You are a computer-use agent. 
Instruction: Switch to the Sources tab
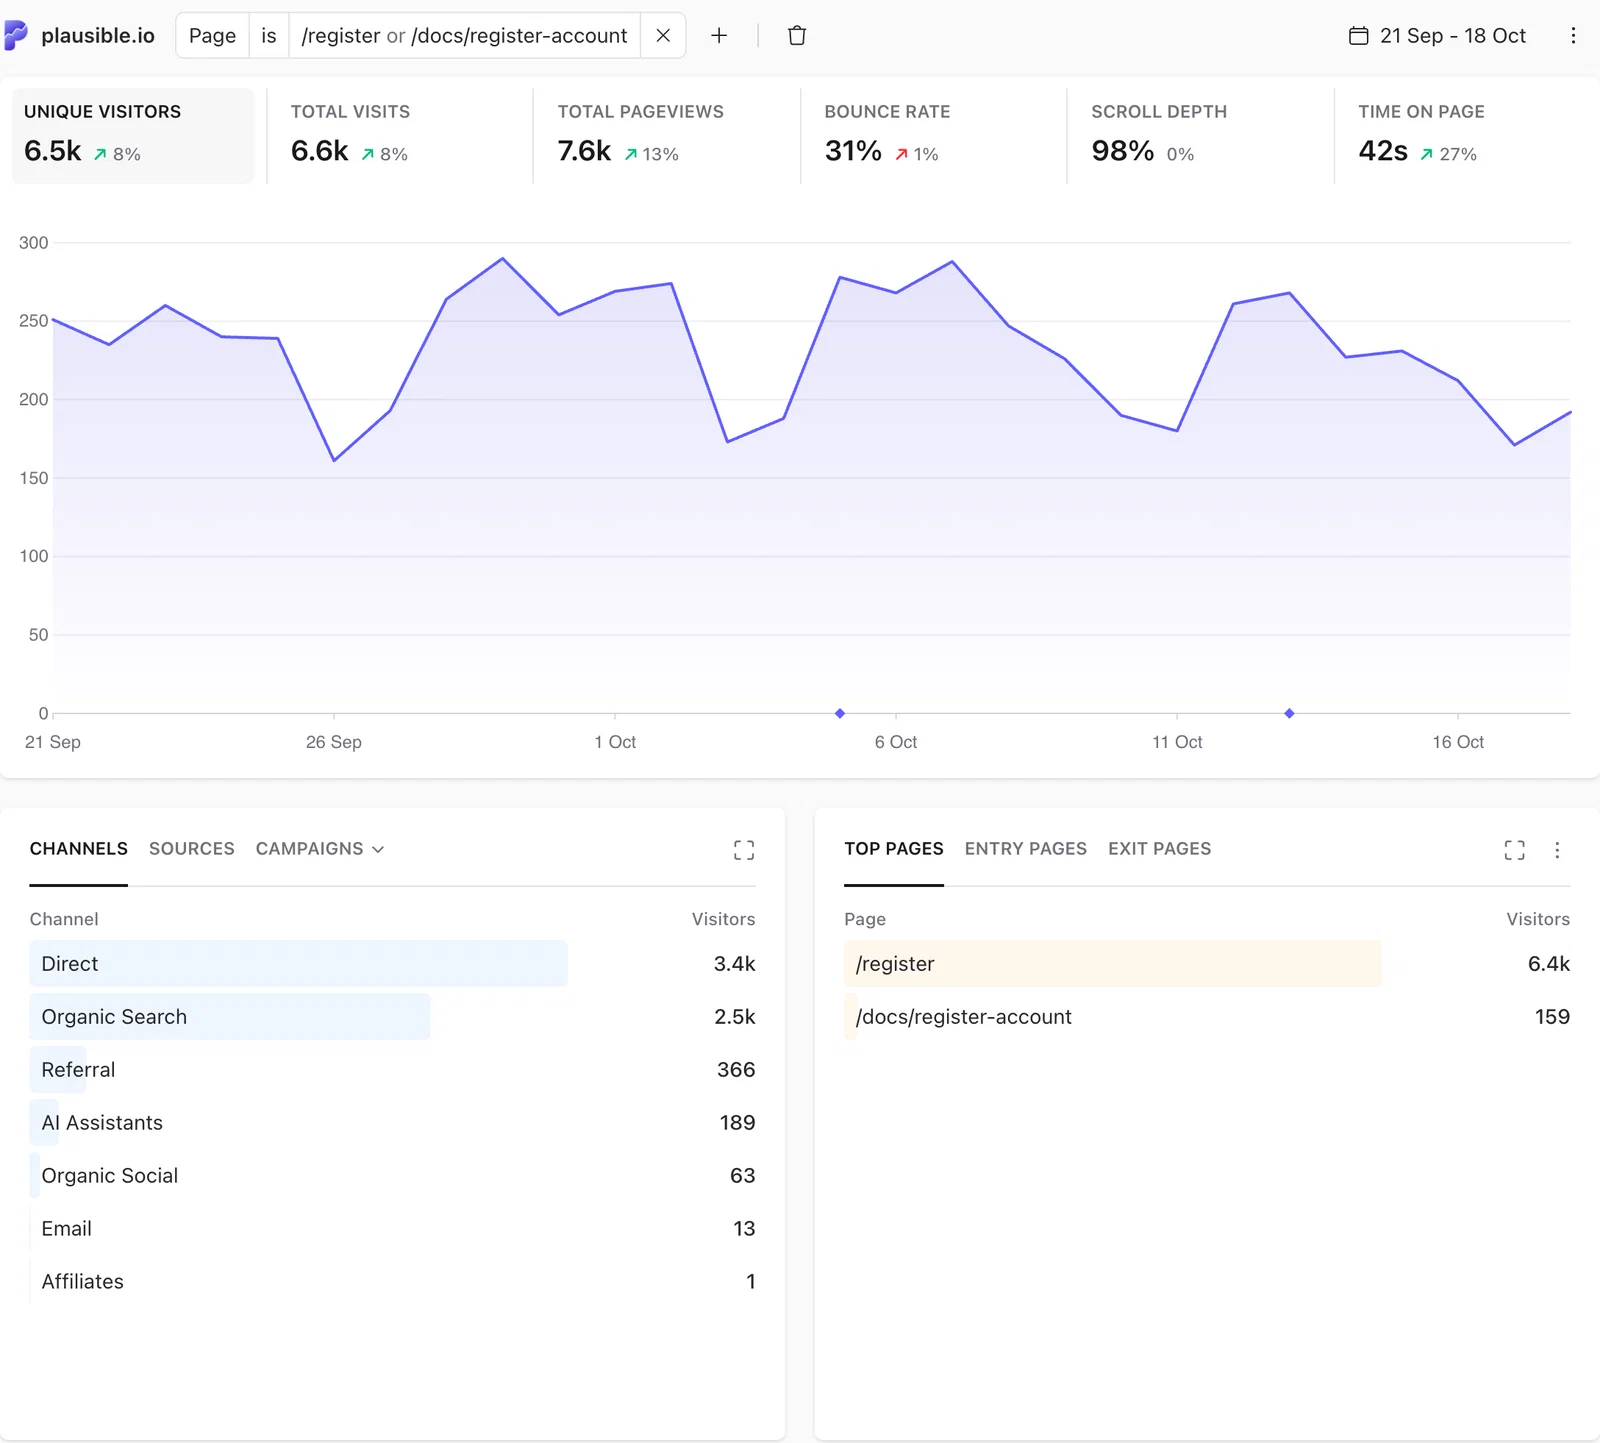click(192, 849)
